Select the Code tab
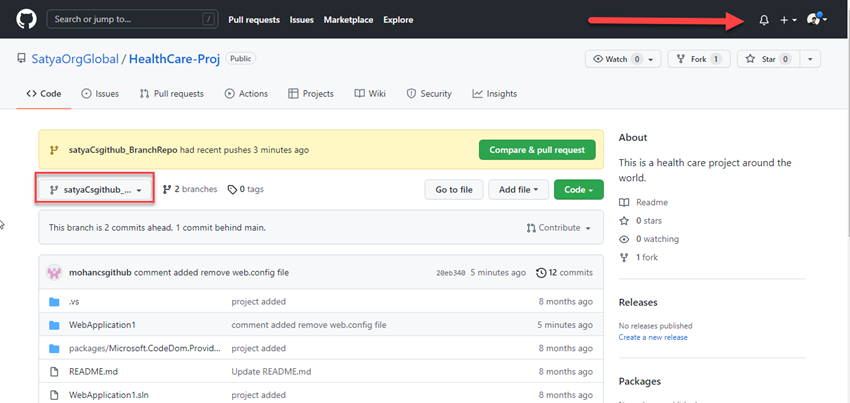This screenshot has width=850, height=403. pos(44,94)
